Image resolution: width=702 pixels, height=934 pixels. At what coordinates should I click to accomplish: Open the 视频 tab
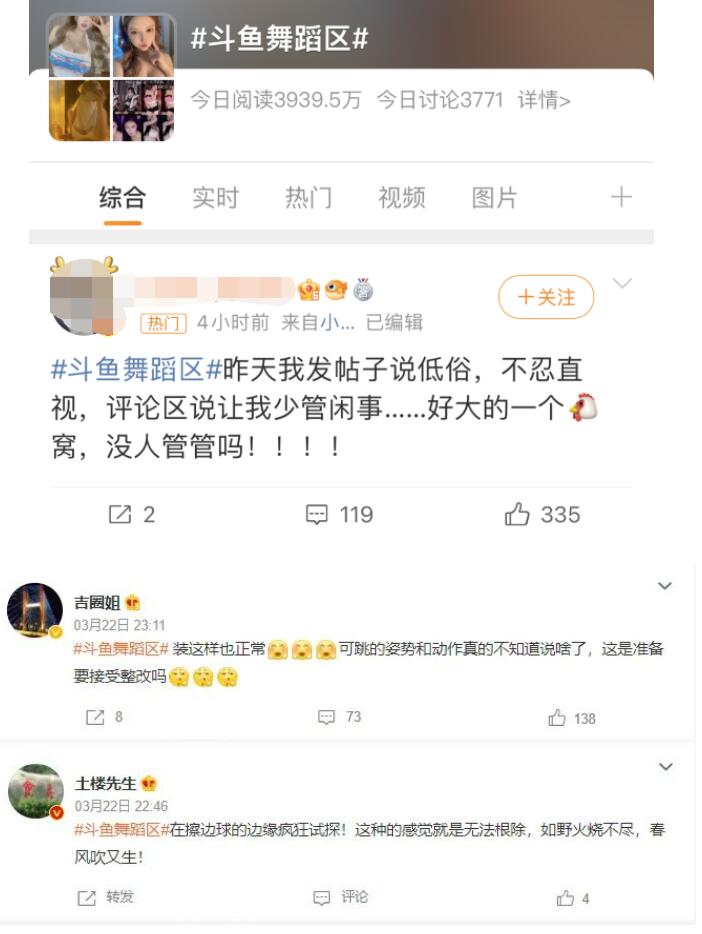pos(402,197)
